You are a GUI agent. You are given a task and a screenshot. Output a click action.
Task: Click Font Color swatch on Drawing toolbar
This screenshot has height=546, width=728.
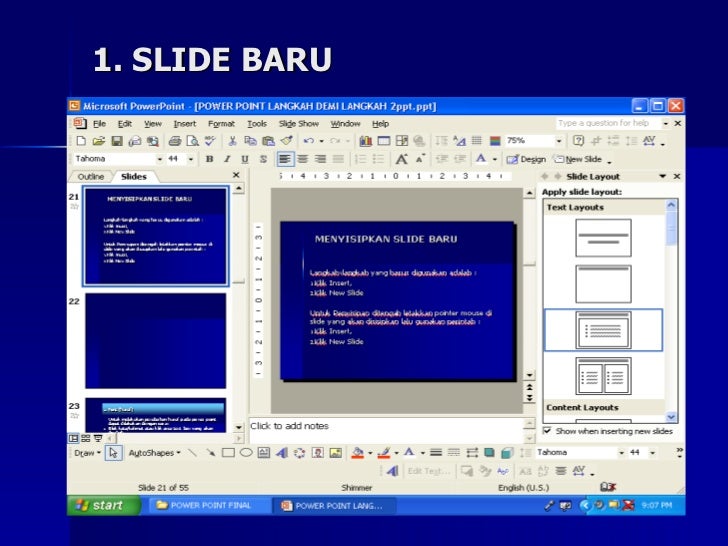409,453
